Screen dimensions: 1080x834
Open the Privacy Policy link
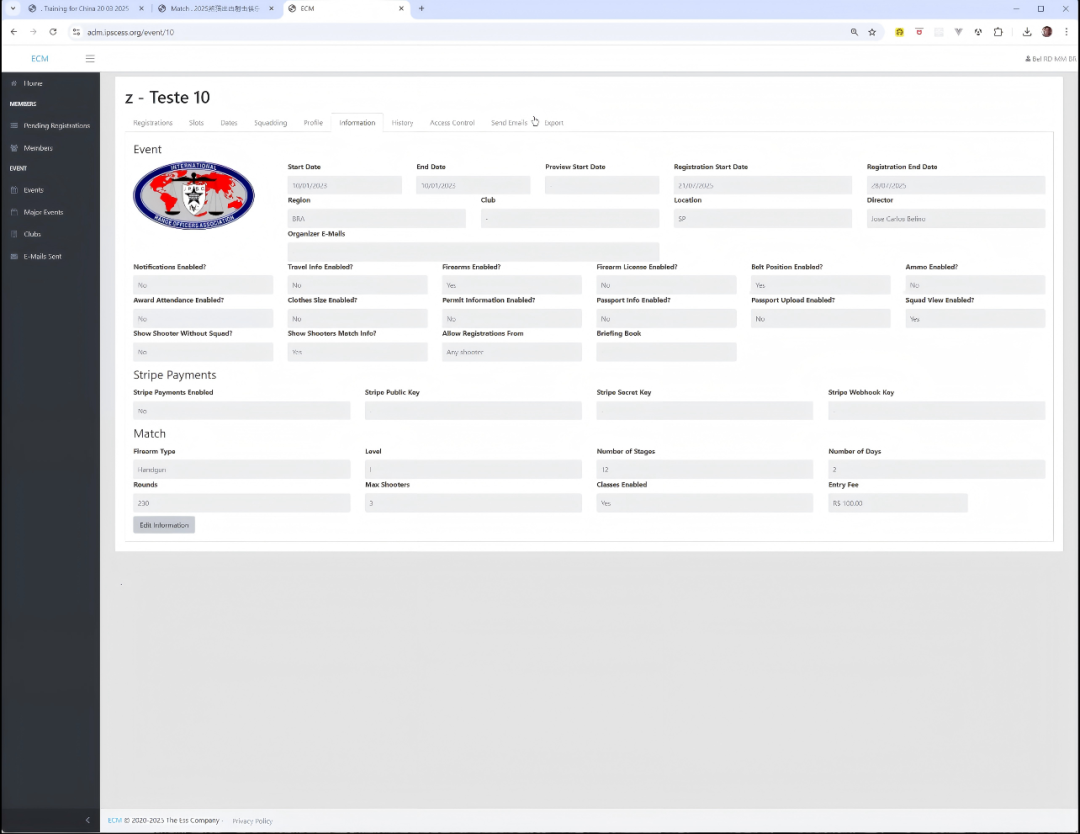click(252, 821)
